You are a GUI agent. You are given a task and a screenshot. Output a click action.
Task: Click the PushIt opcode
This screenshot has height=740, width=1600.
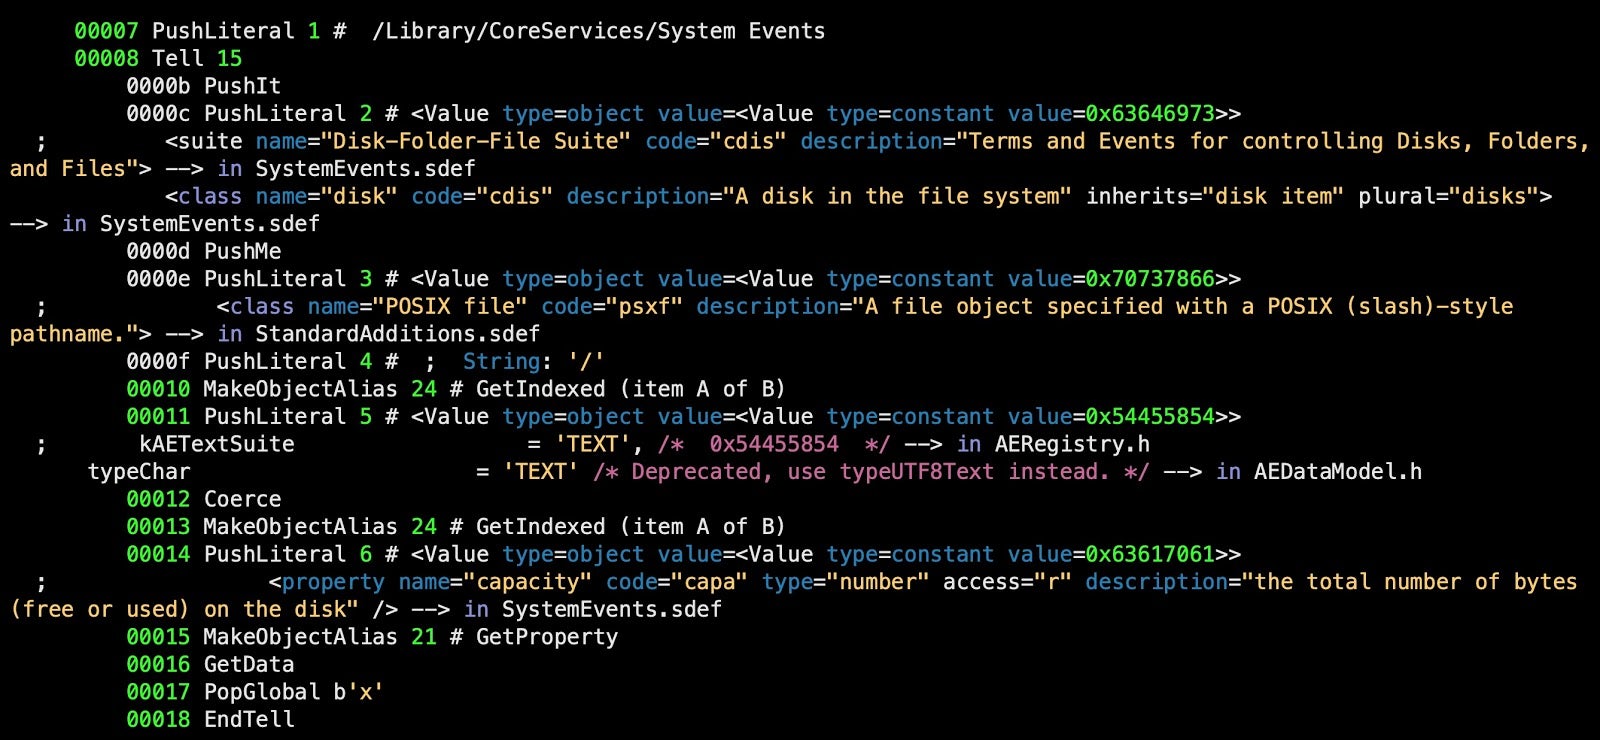pyautogui.click(x=242, y=86)
